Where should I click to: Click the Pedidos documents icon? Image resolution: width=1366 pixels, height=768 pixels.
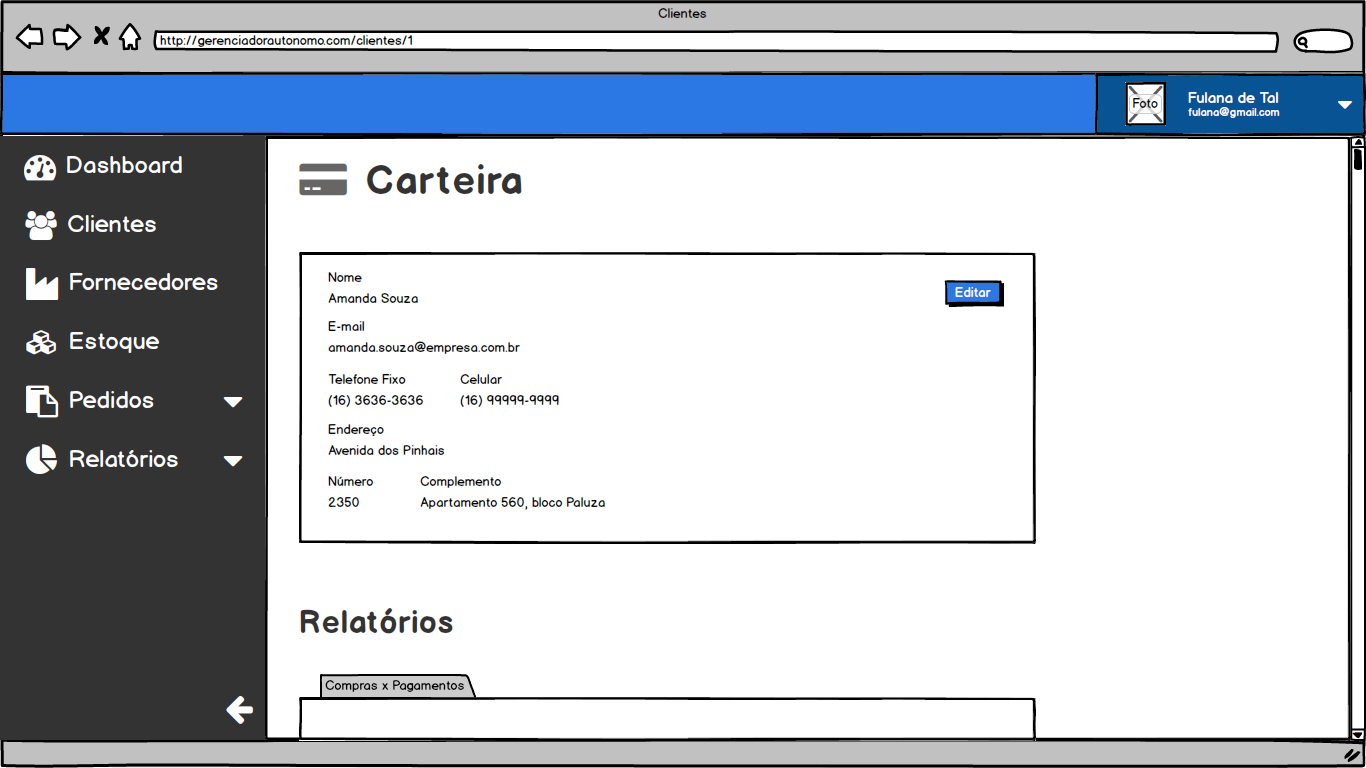(41, 401)
